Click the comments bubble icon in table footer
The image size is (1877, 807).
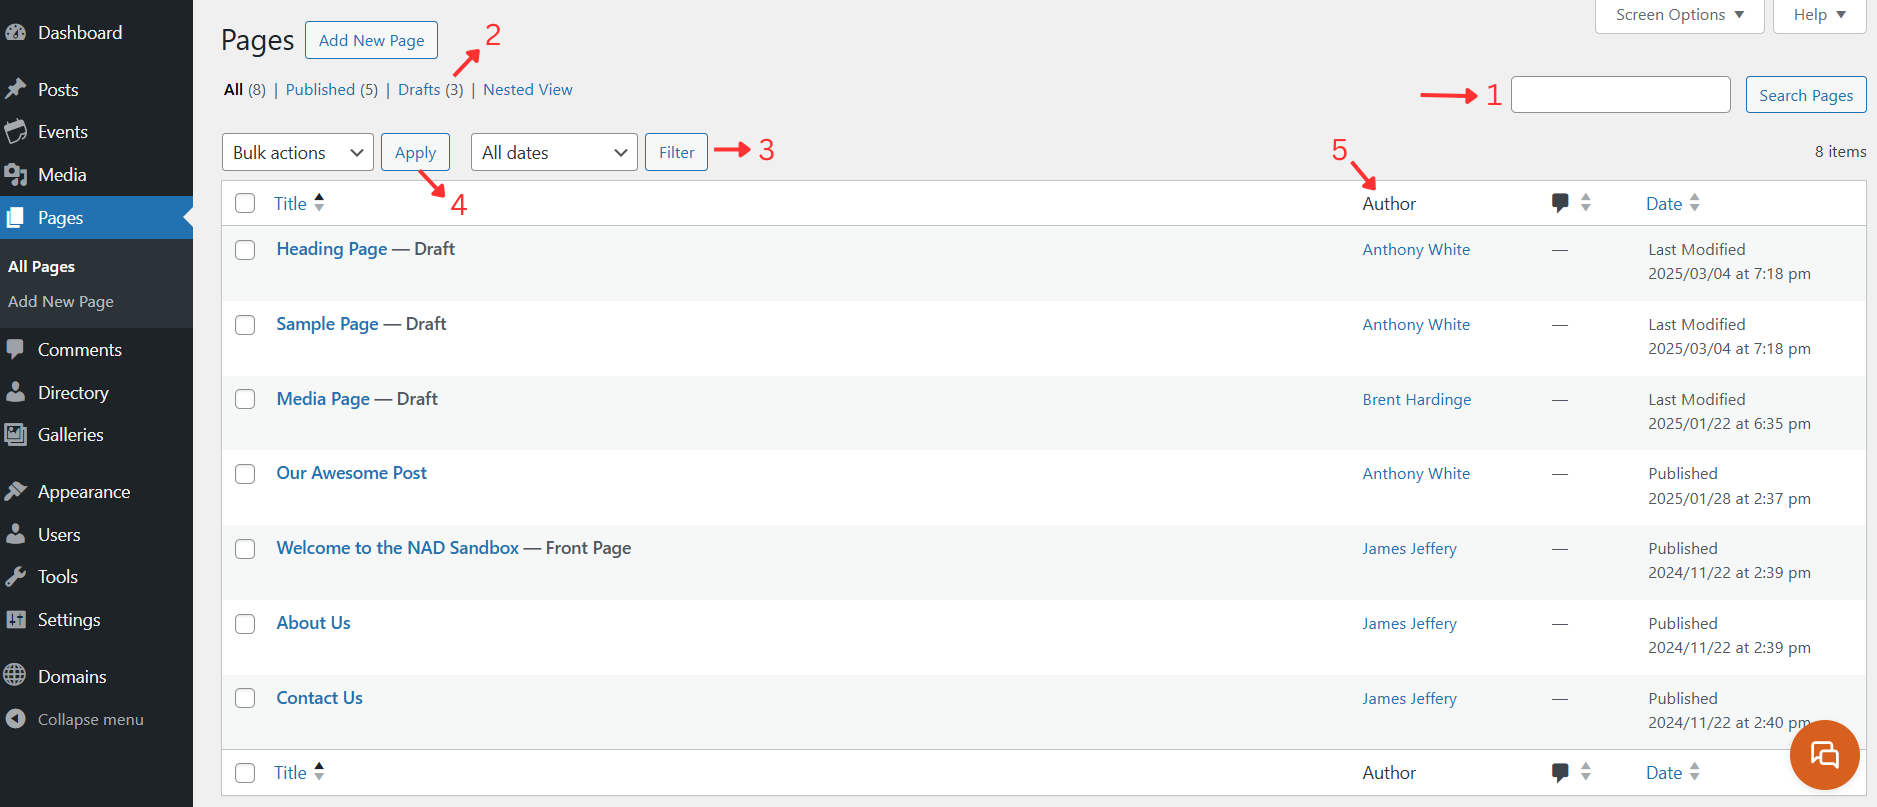pos(1560,772)
